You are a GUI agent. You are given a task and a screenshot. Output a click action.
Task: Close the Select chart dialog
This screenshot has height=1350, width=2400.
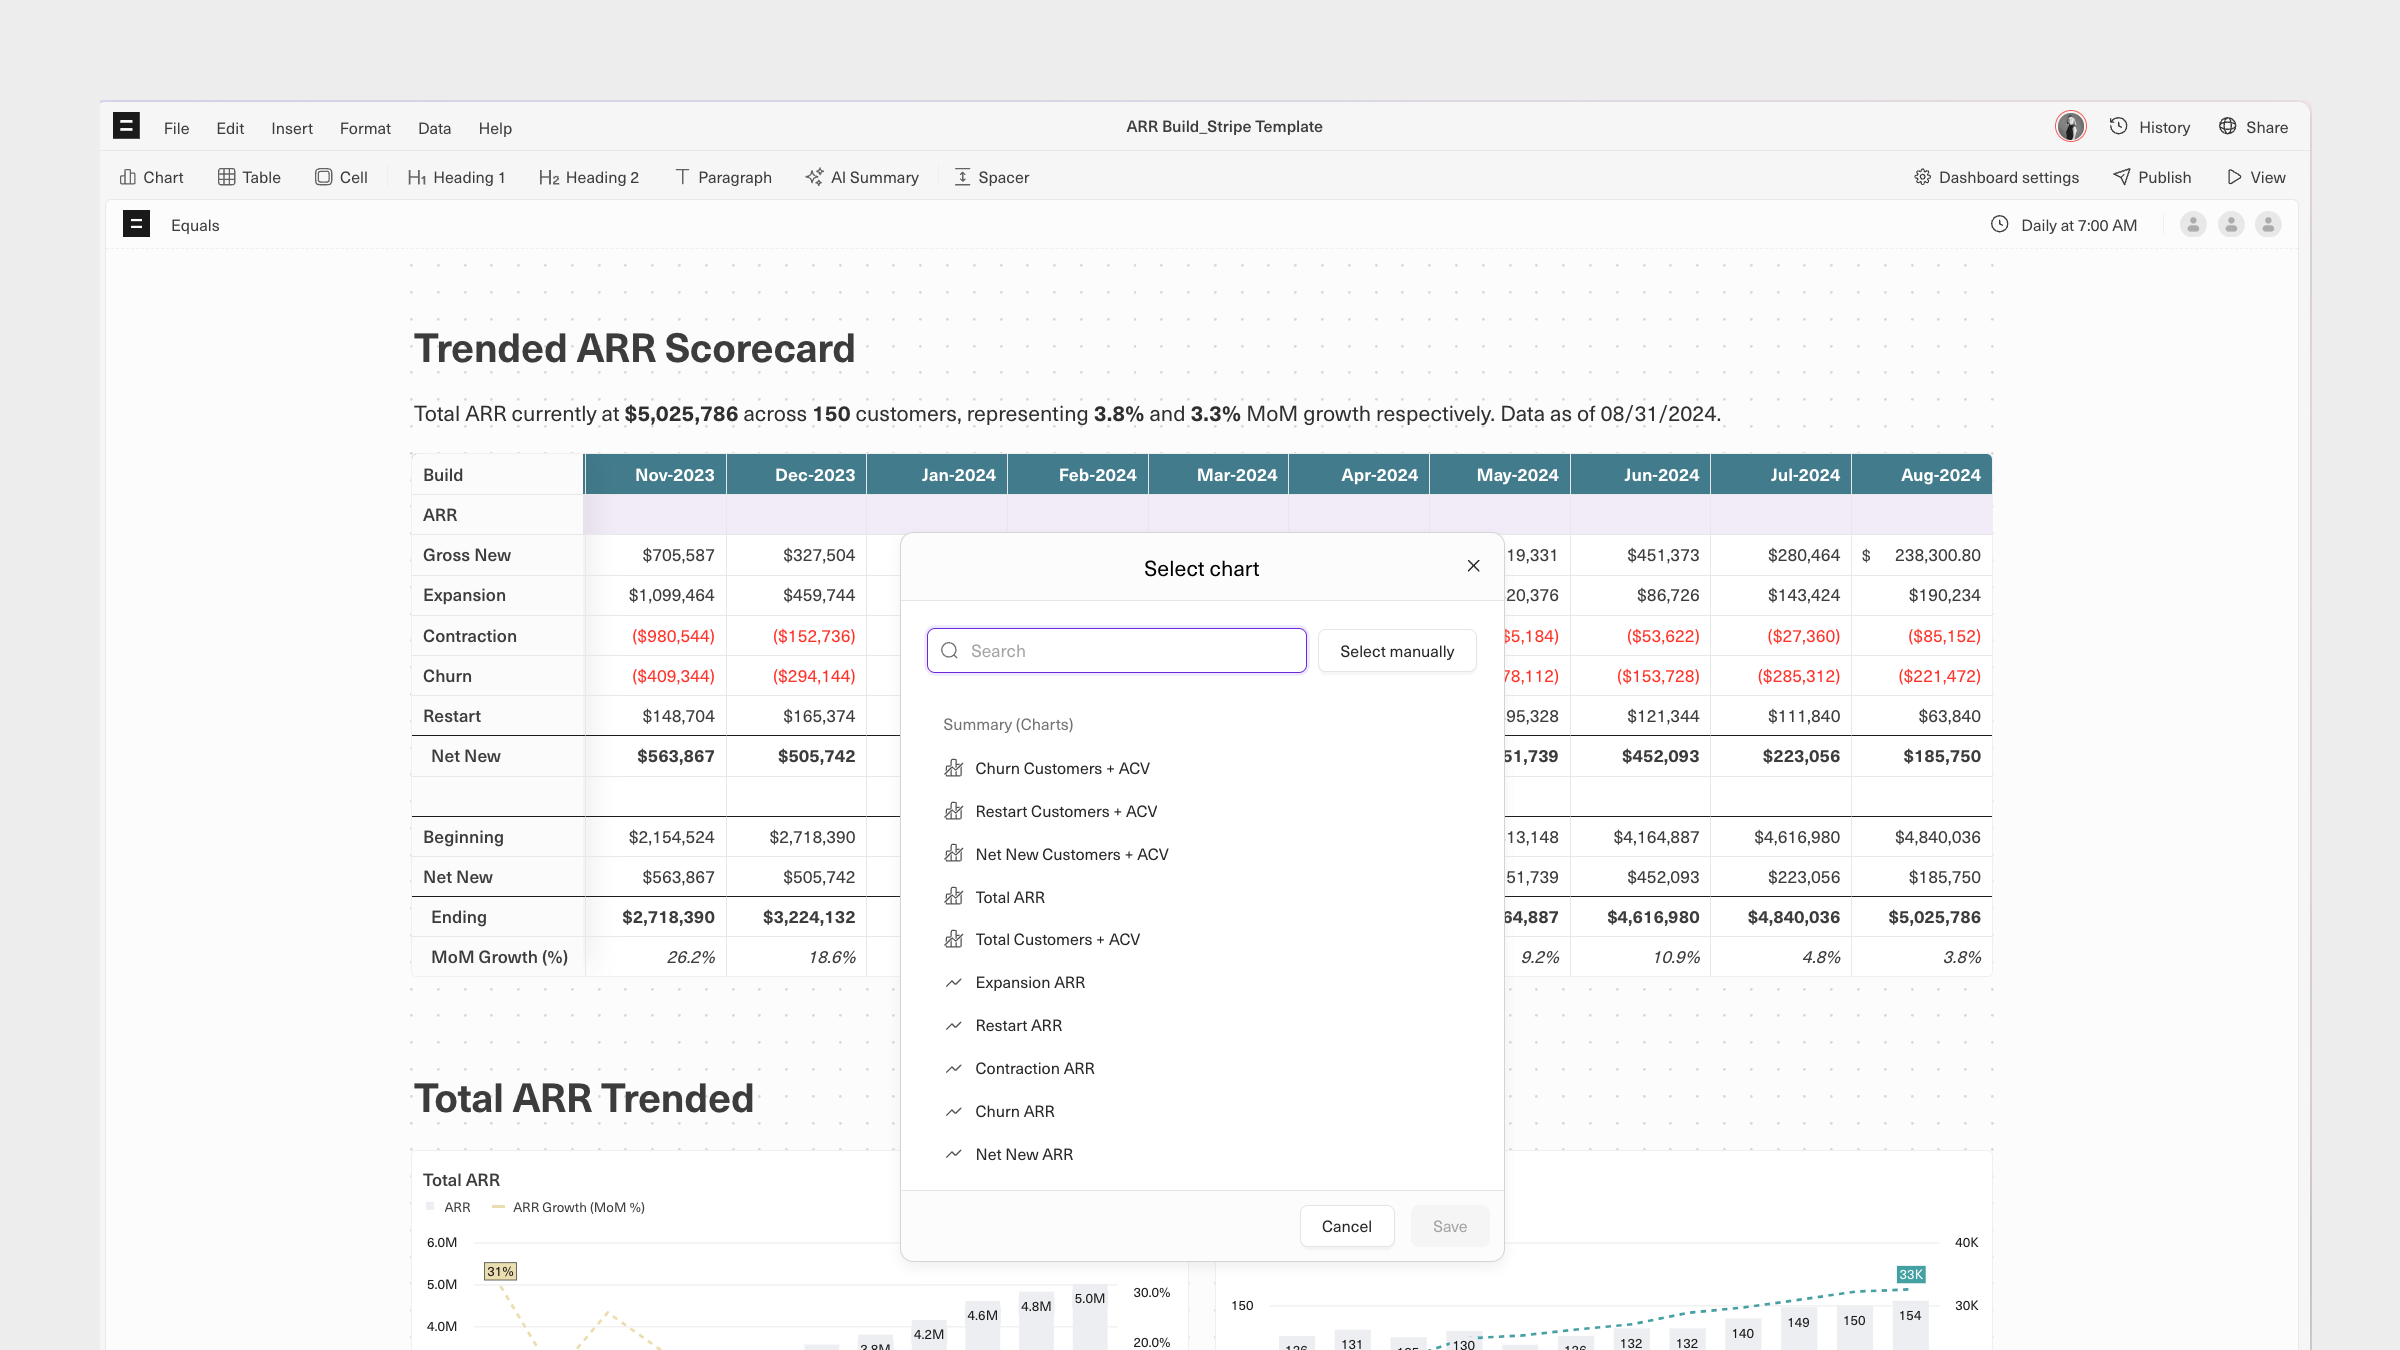coord(1473,566)
